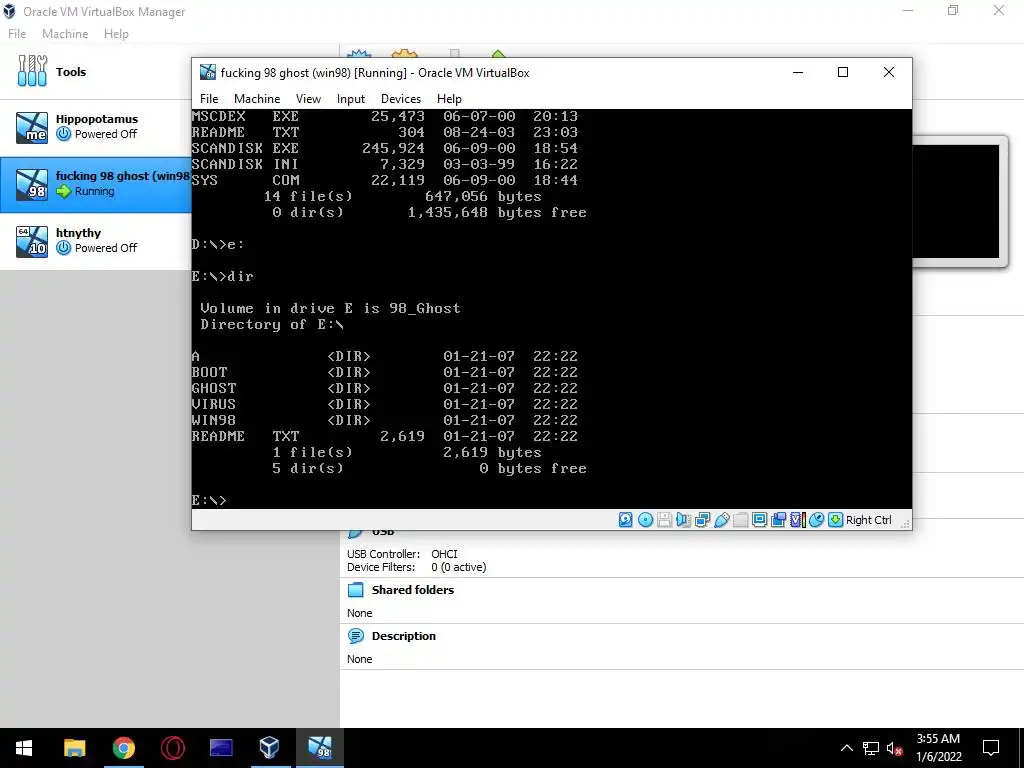
Task: Click the resize grip in VM status bar corner
Action: click(x=905, y=522)
